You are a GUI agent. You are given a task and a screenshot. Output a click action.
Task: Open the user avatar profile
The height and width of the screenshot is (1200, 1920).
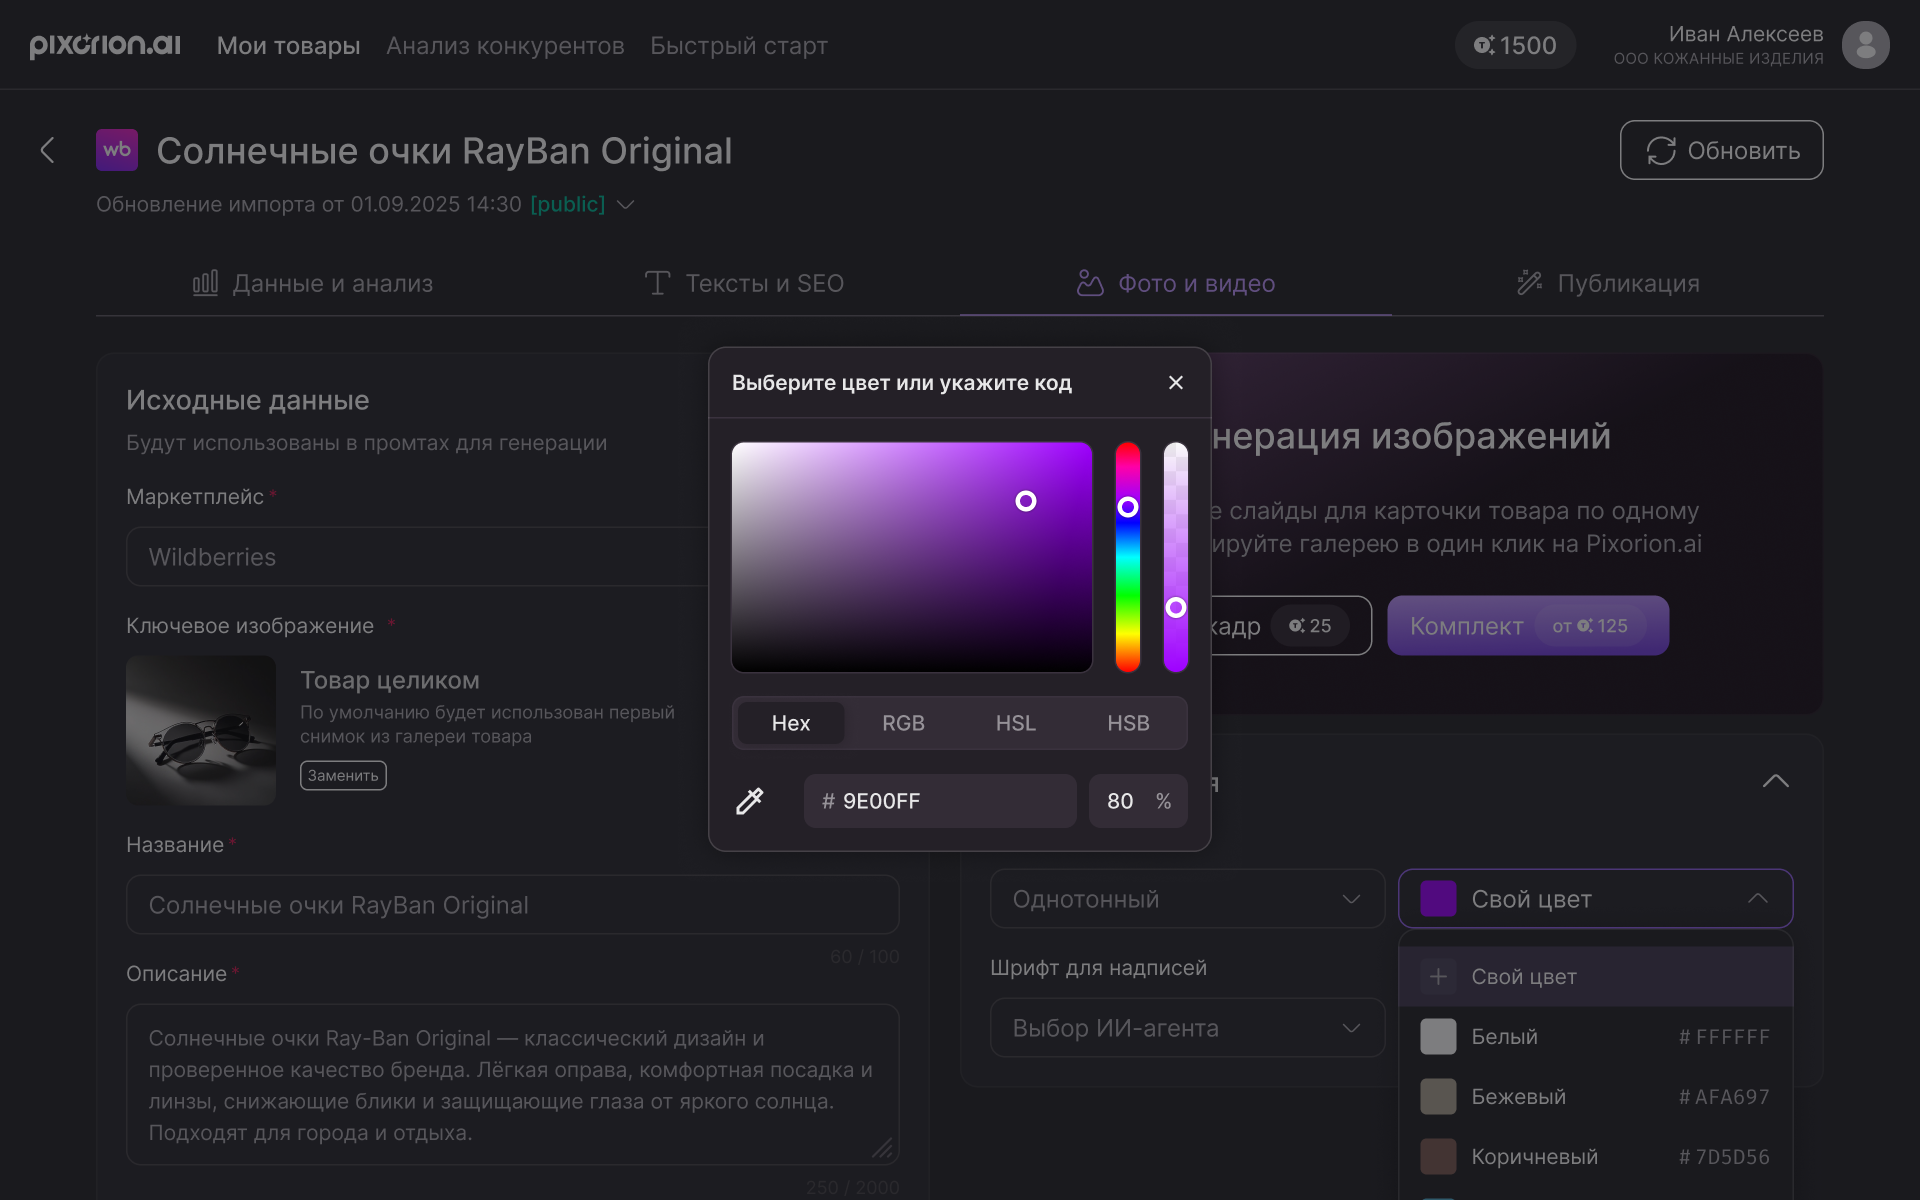(x=1865, y=45)
